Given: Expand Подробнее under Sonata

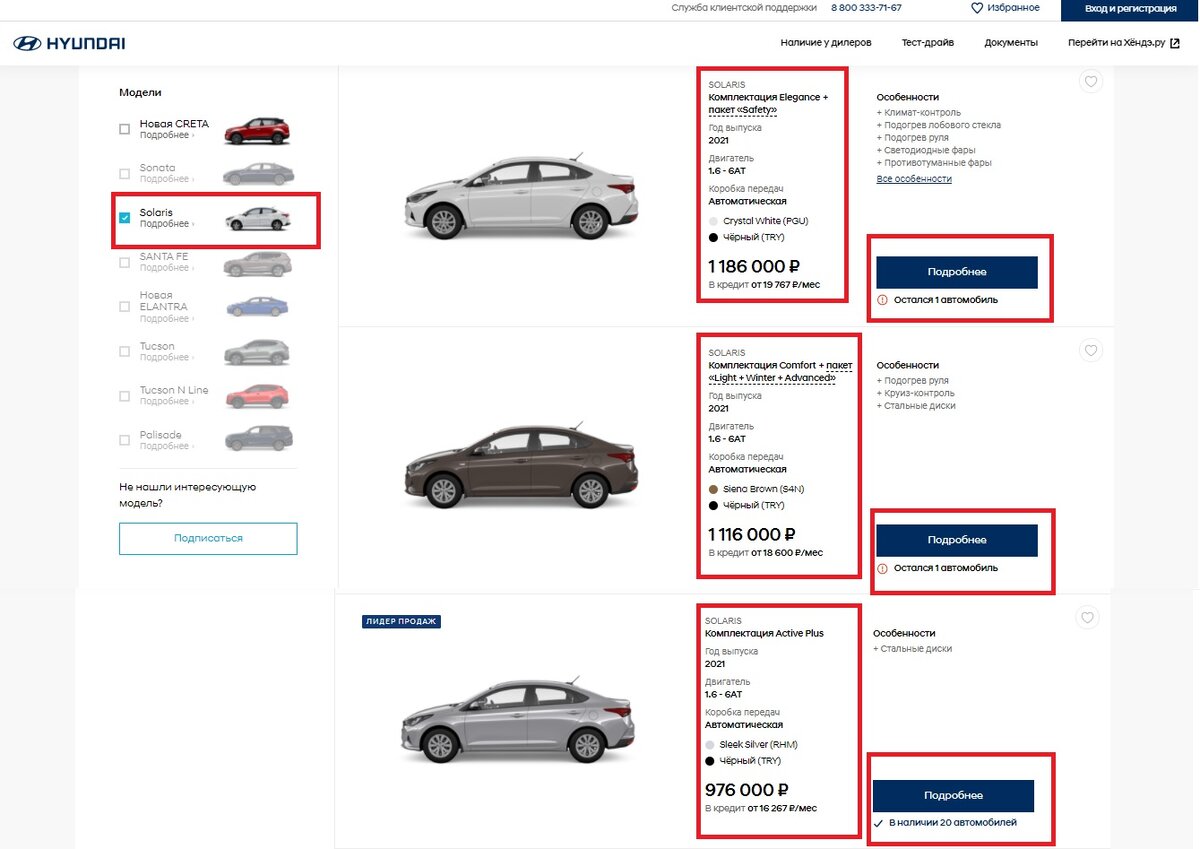Looking at the screenshot, I should (166, 179).
